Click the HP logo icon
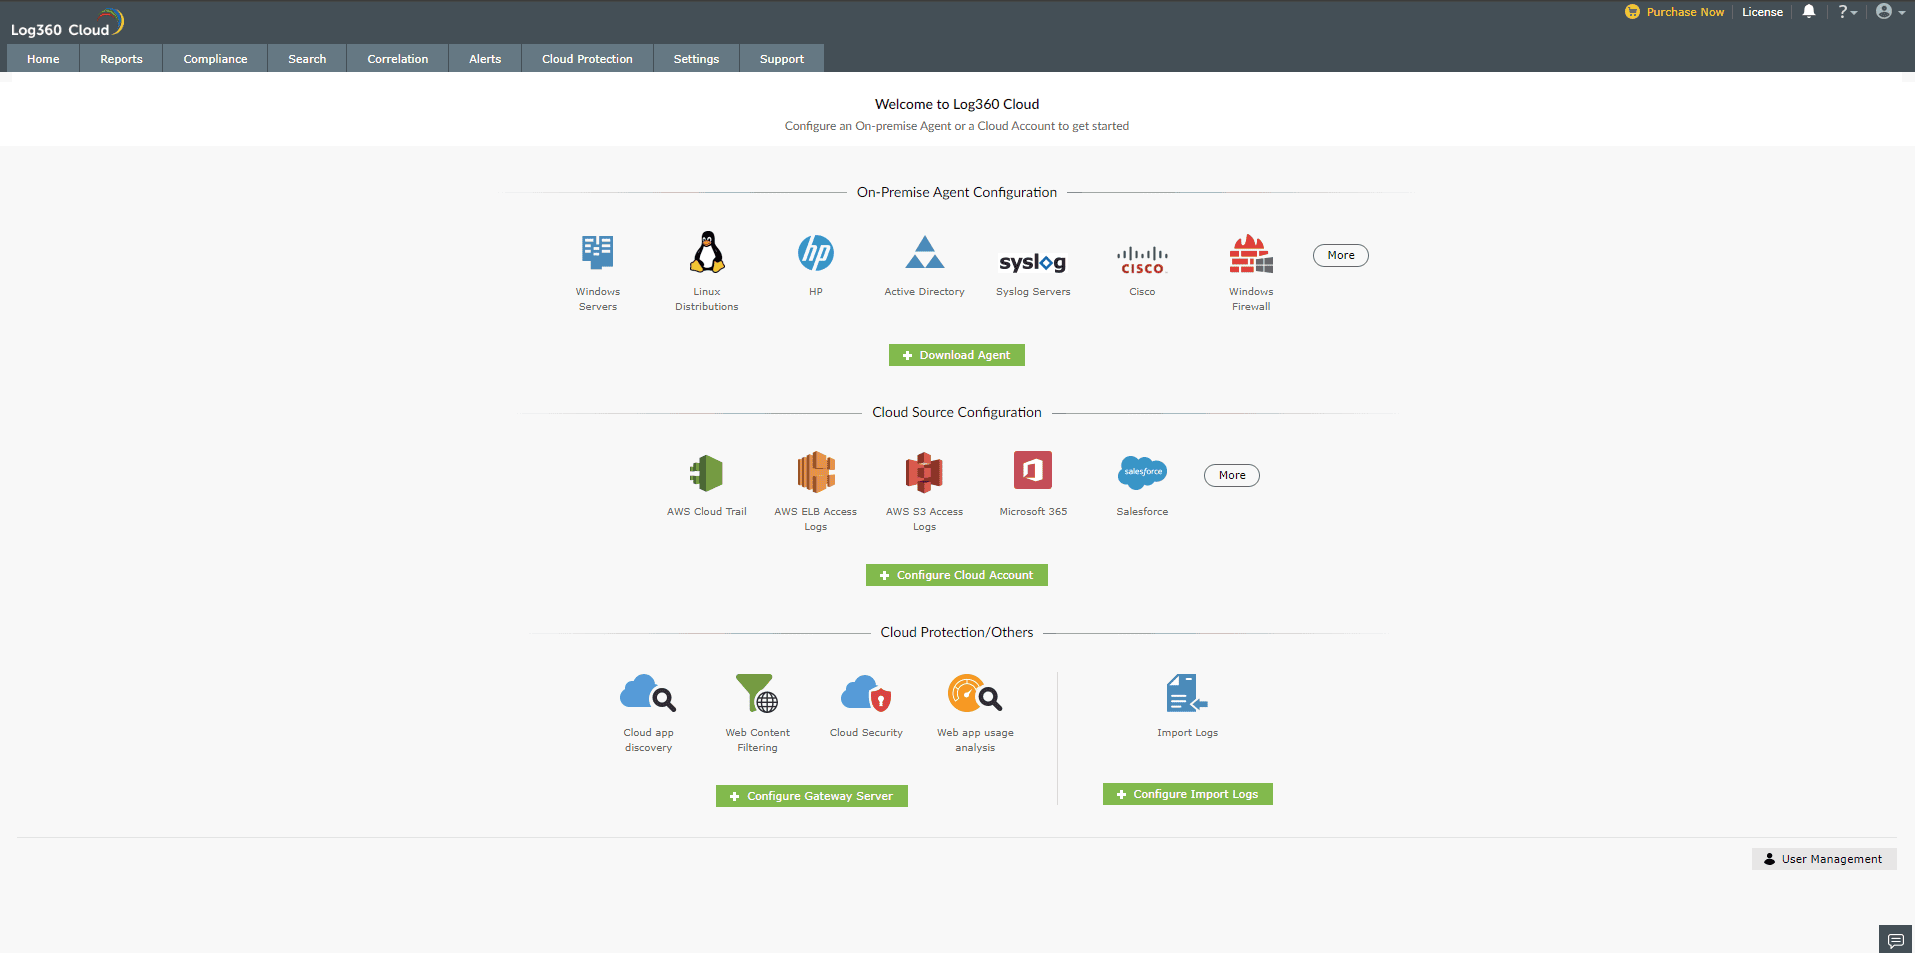 pyautogui.click(x=816, y=253)
